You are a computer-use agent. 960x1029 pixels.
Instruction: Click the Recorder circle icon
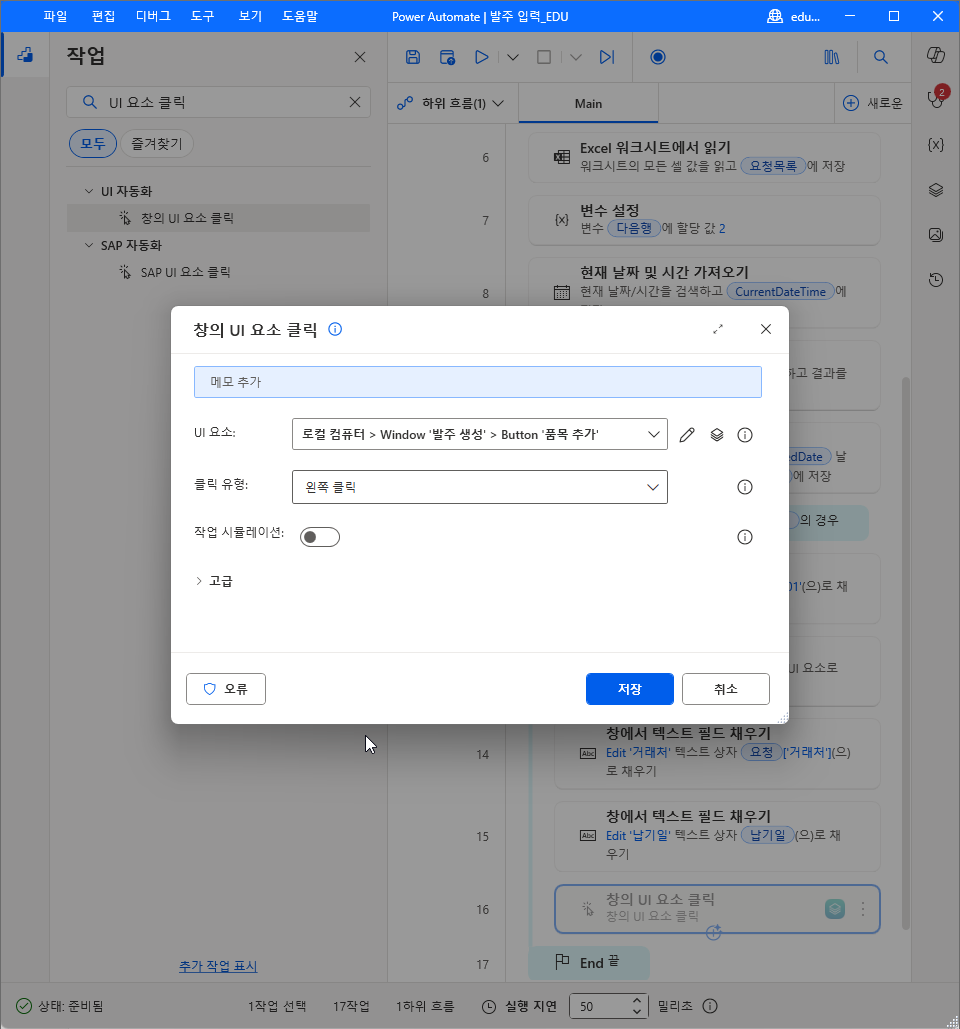[657, 57]
